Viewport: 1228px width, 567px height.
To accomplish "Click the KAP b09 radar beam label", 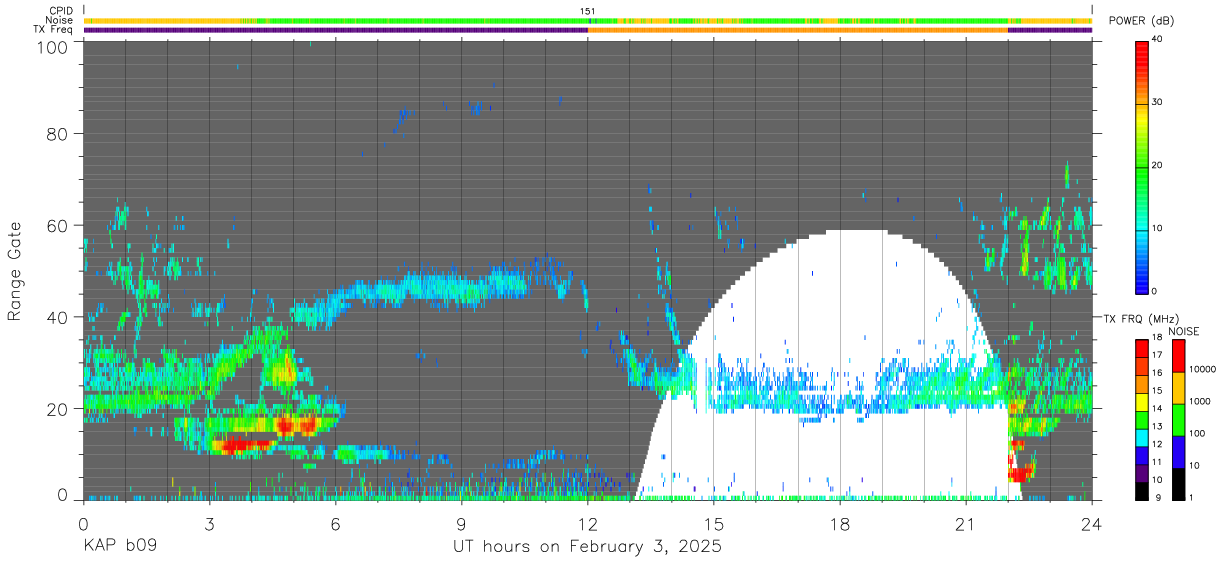I will (x=120, y=547).
